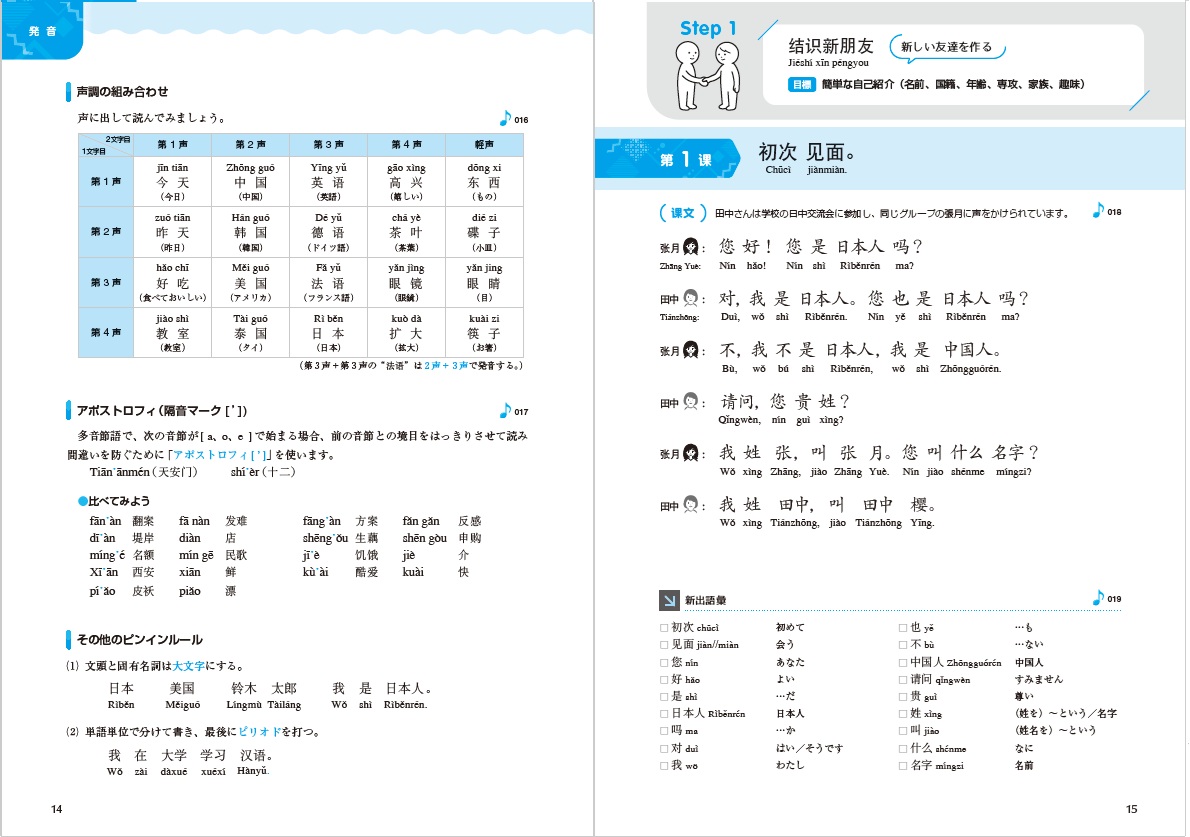Tick the checkbox for 初次 chūcì

click(x=664, y=628)
